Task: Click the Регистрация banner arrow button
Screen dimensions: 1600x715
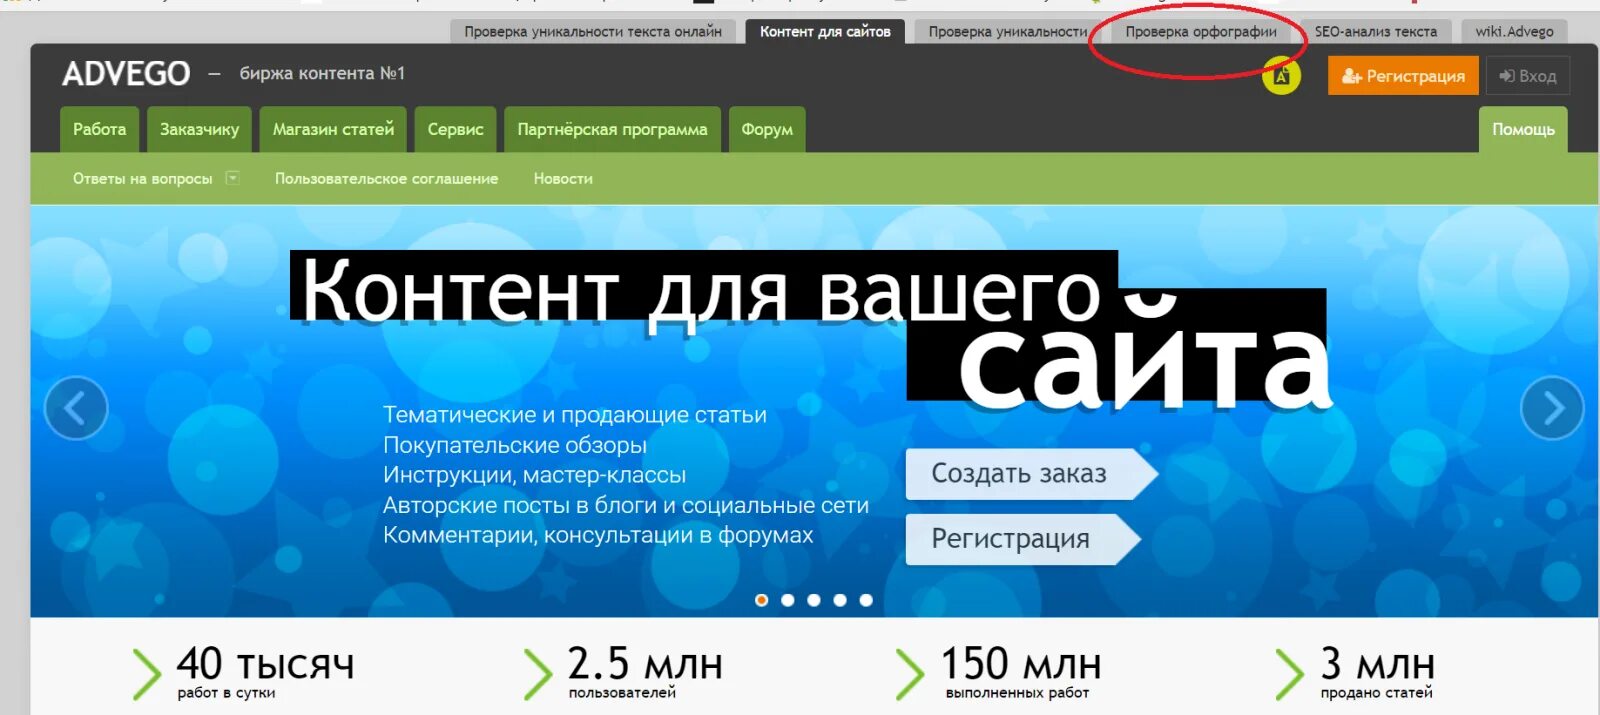Action: pos(1022,539)
